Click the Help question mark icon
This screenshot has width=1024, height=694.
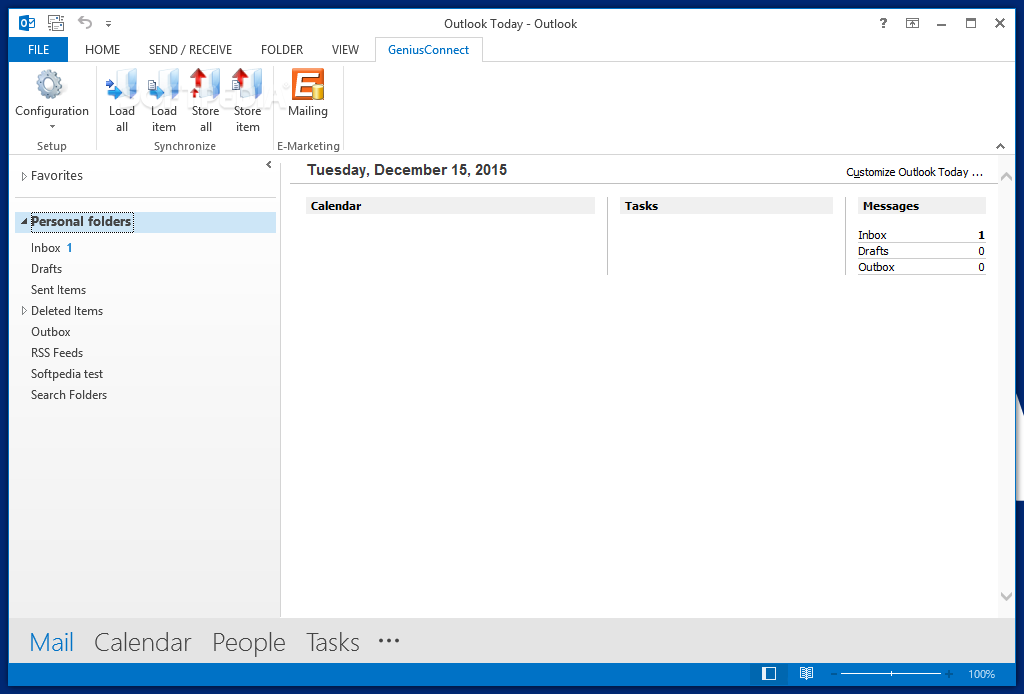coord(883,24)
